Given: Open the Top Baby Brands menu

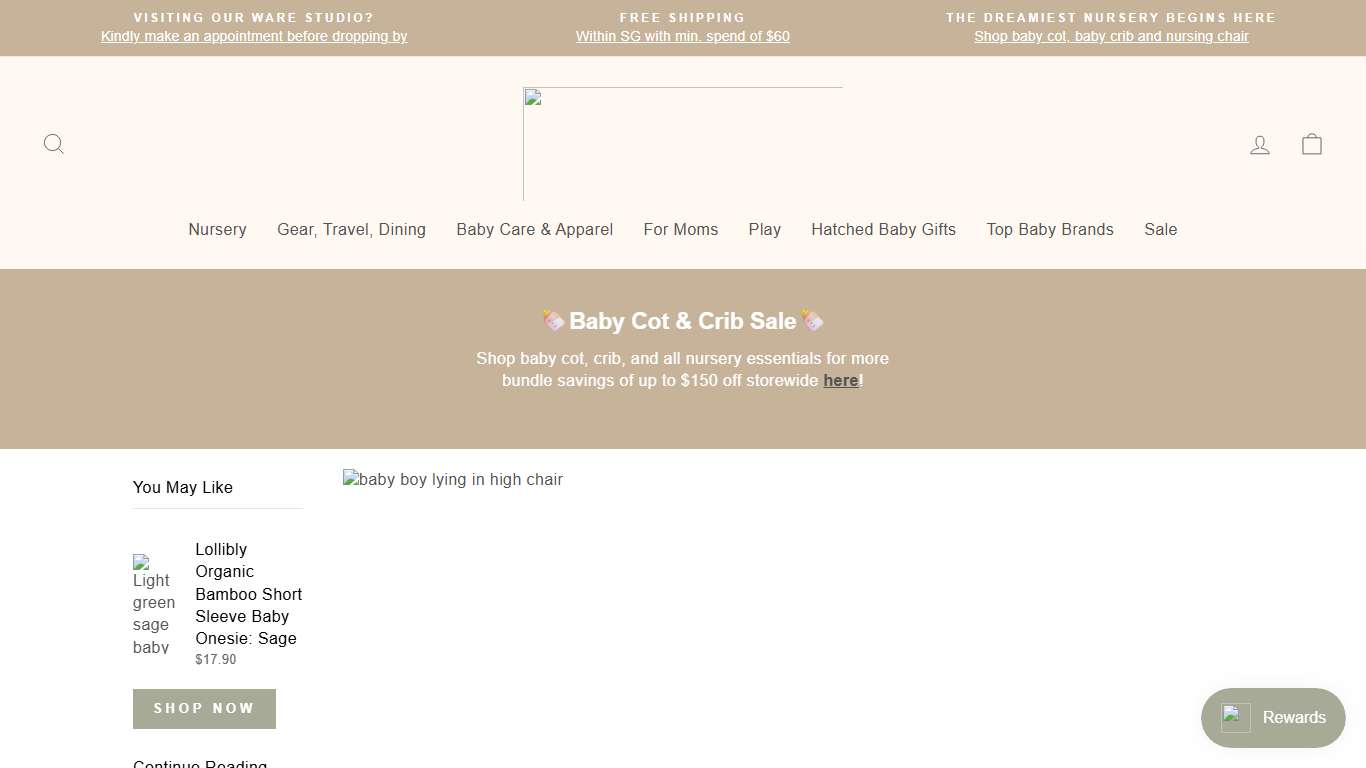Looking at the screenshot, I should [1050, 229].
